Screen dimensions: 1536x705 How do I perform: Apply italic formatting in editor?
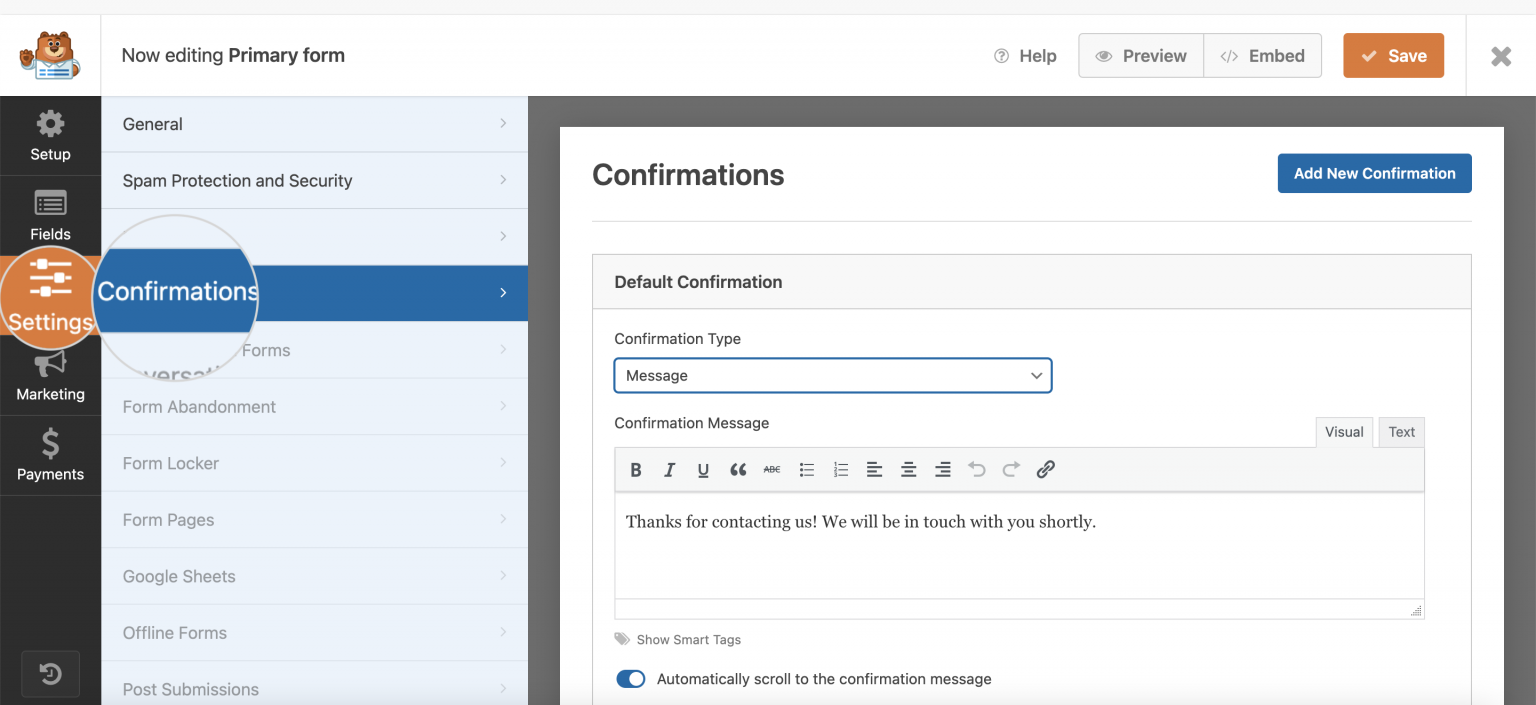[x=669, y=470]
